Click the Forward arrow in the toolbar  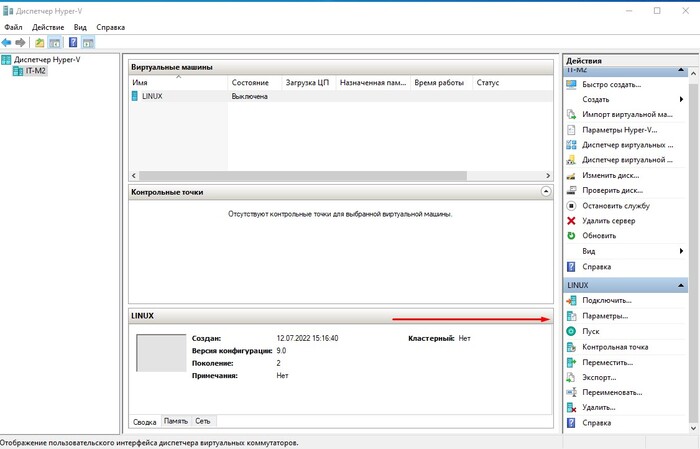click(x=20, y=43)
